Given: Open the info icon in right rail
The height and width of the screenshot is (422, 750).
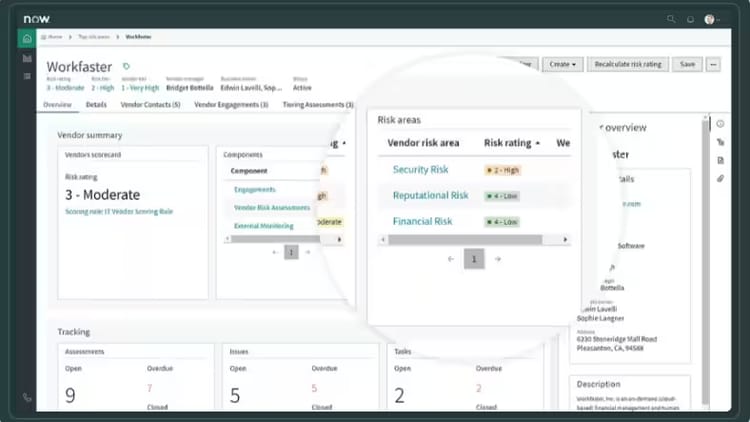Looking at the screenshot, I should 720,124.
